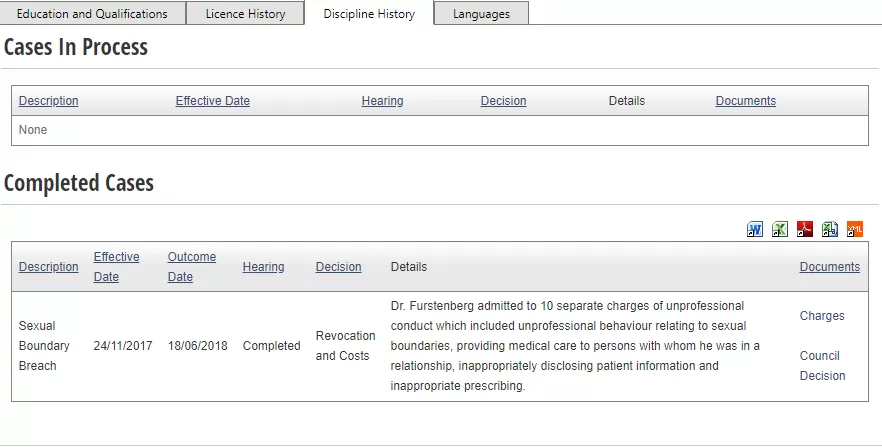Select the Languages tab
882x447 pixels.
click(482, 13)
